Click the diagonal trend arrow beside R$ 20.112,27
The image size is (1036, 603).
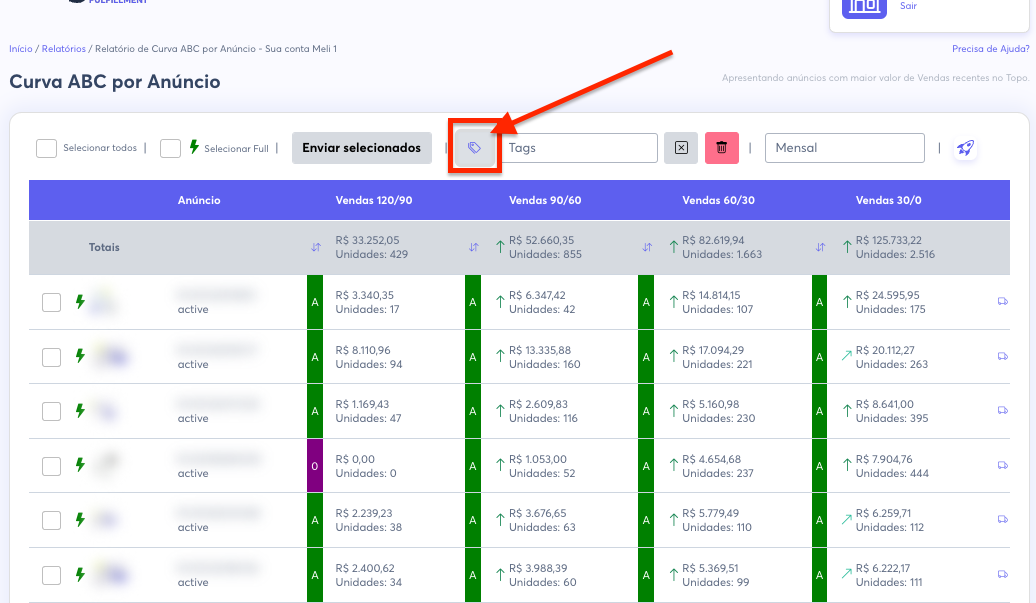846,355
